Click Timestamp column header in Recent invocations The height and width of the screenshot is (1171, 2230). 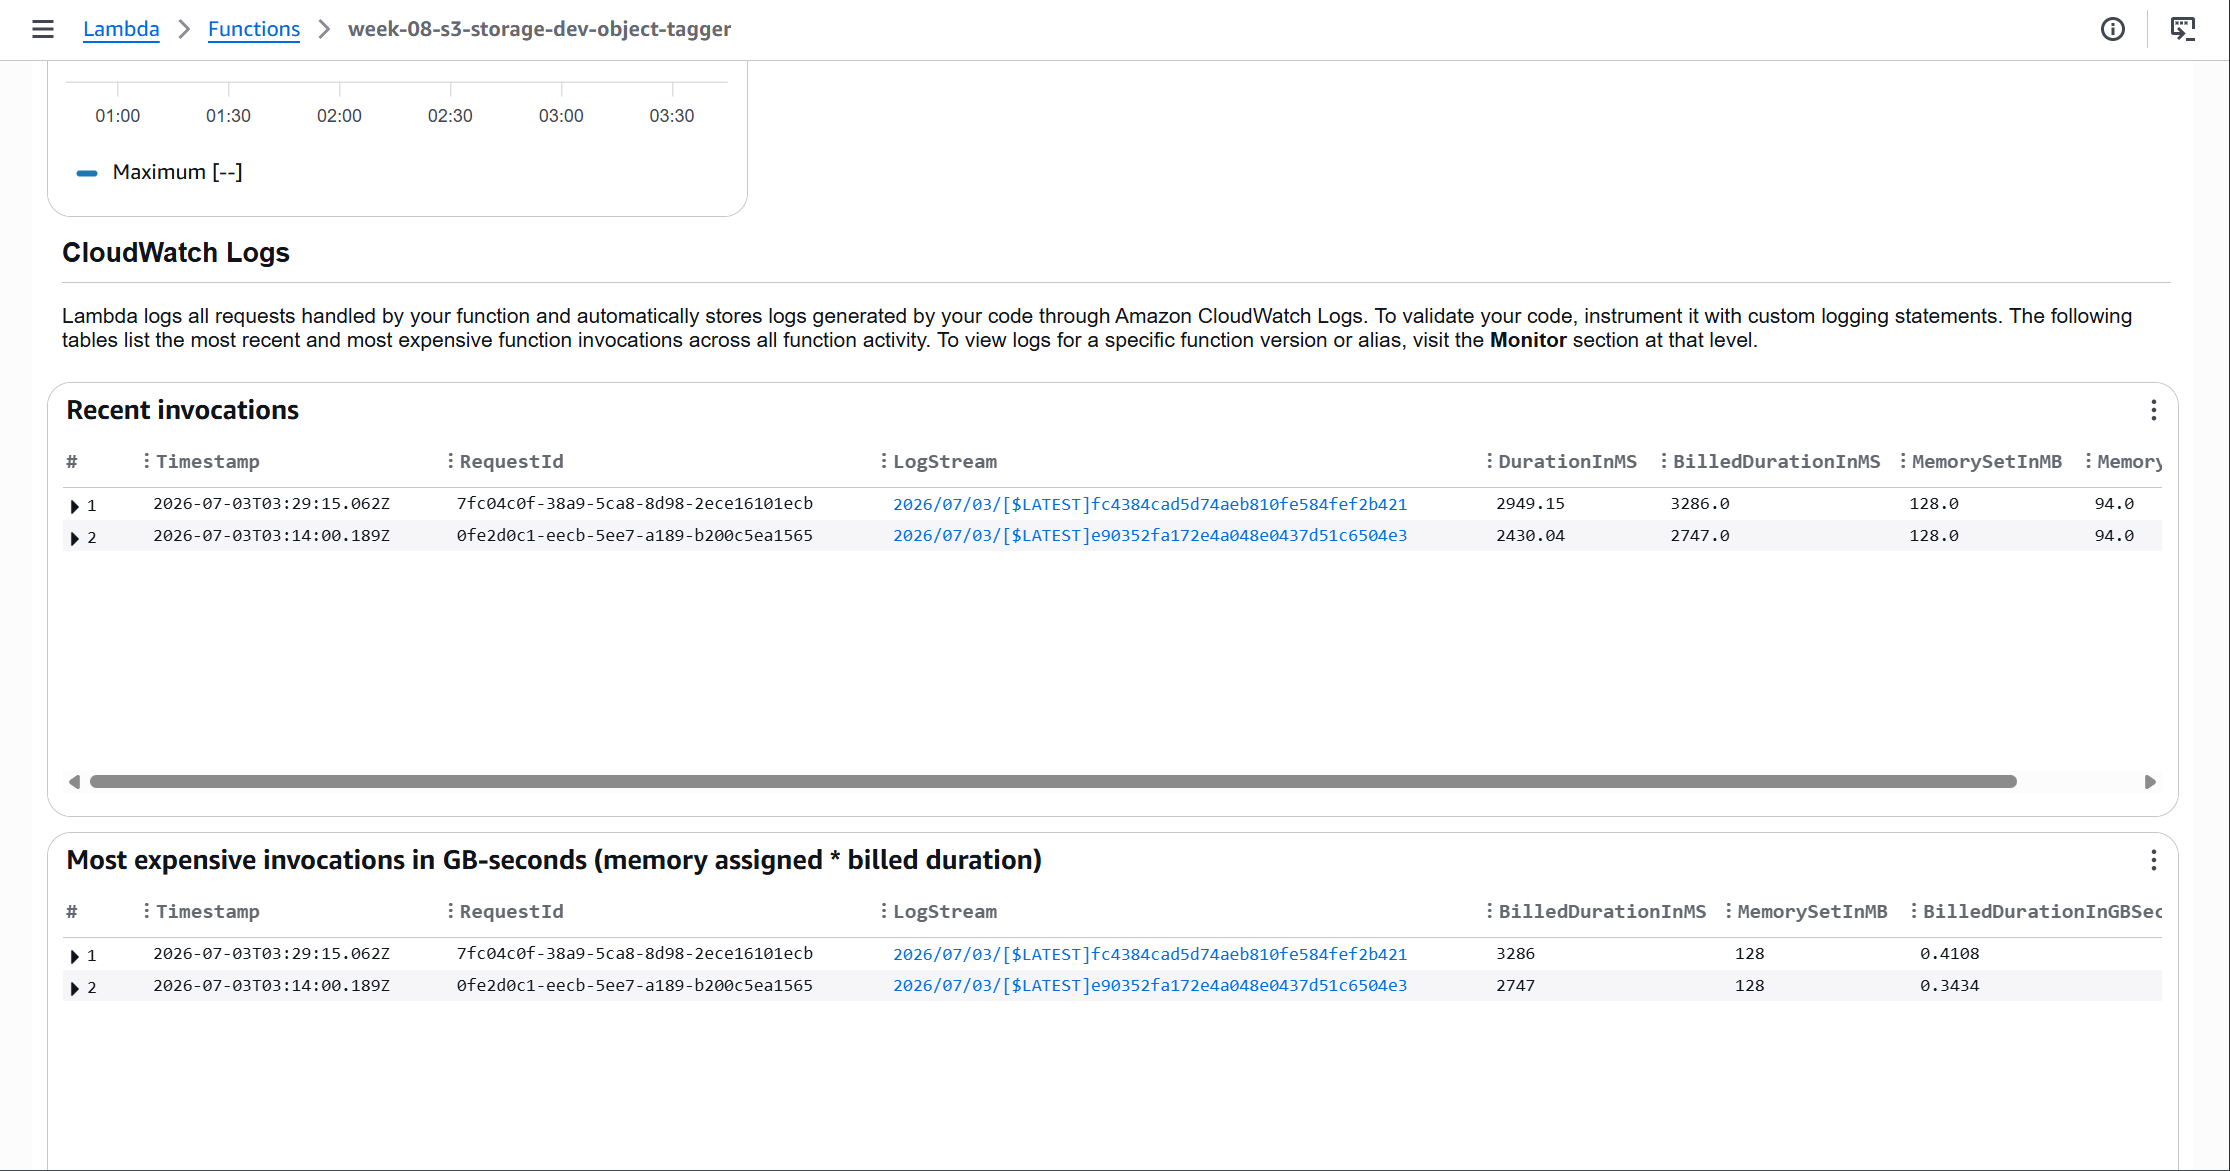click(208, 462)
